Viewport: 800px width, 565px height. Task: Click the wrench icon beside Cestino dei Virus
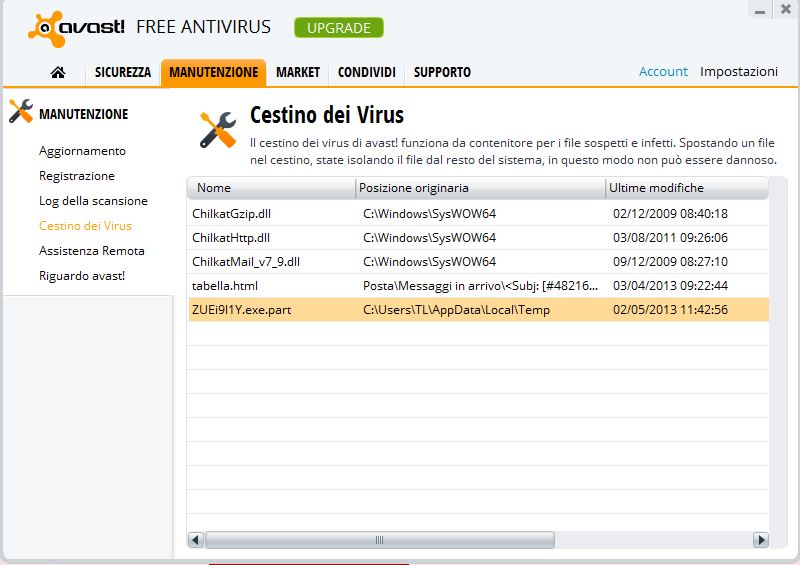pos(218,130)
